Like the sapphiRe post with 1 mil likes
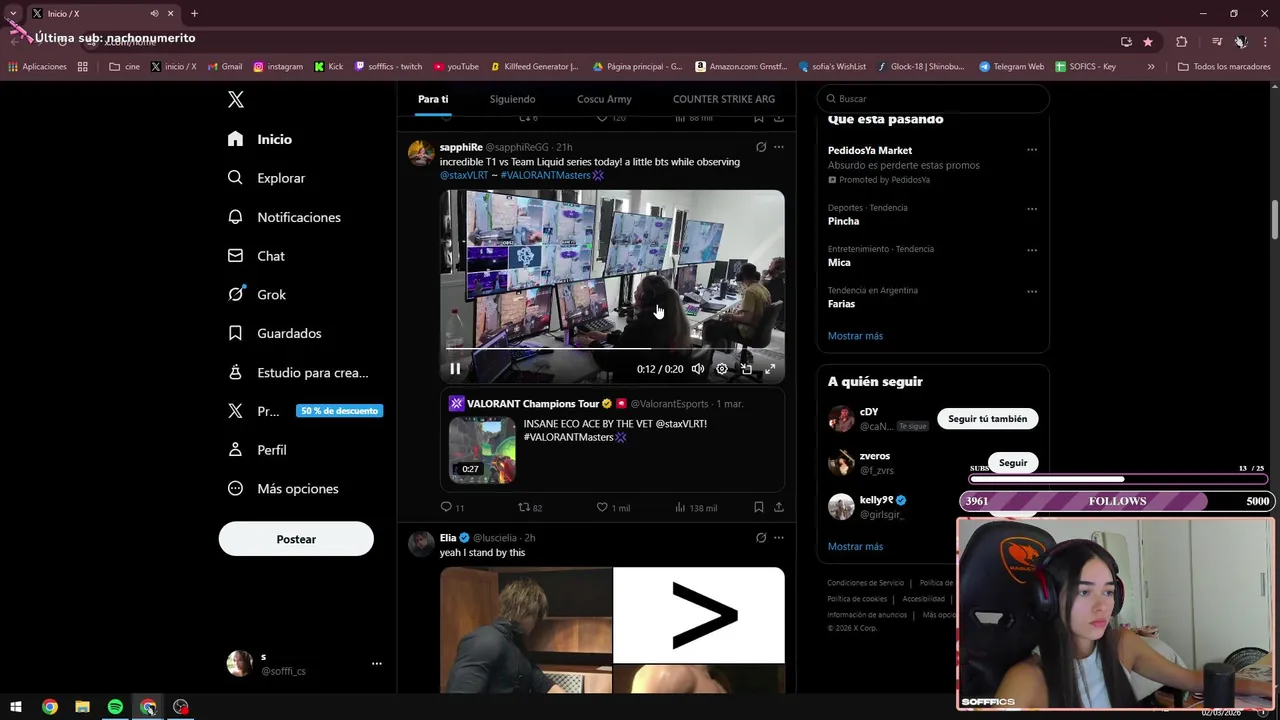 coord(613,508)
